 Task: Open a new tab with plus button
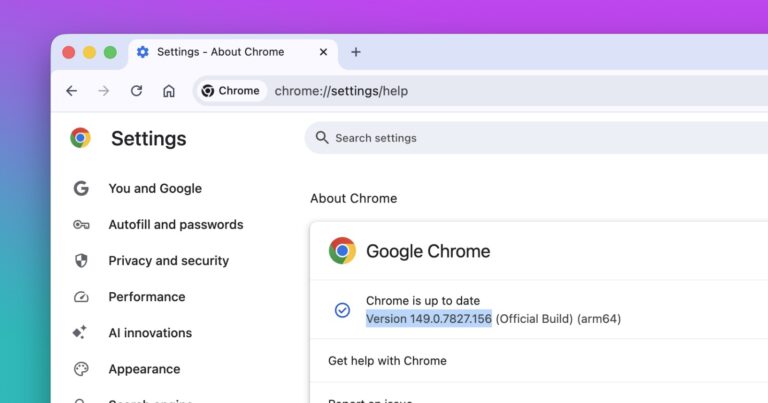(356, 52)
